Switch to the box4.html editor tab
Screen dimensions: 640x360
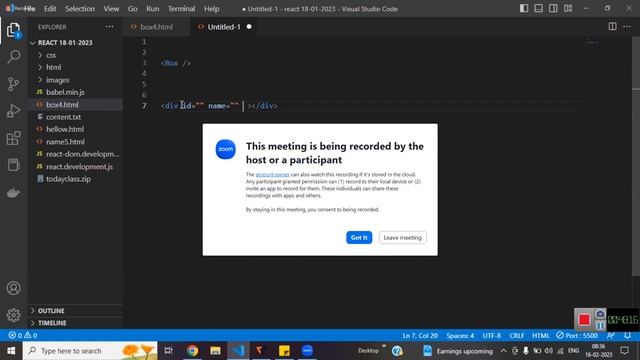click(x=156, y=27)
